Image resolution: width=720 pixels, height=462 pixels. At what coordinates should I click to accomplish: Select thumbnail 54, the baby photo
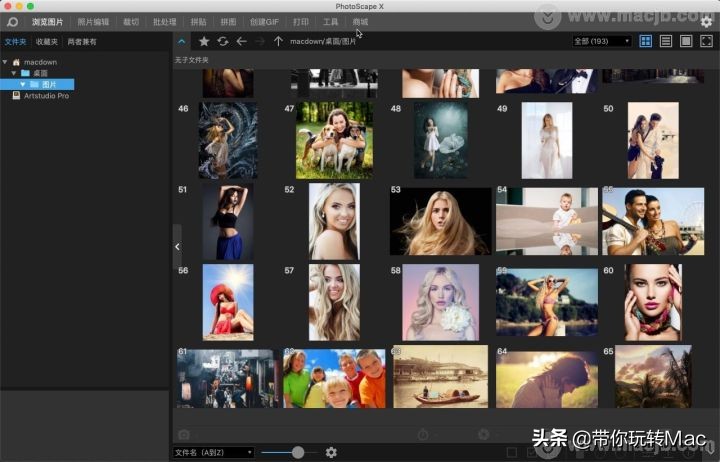tap(547, 221)
